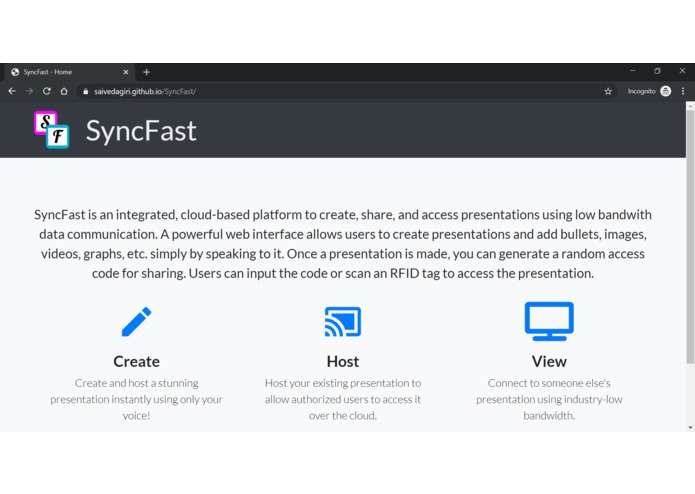Open the View heading
695x494 pixels.
549,362
